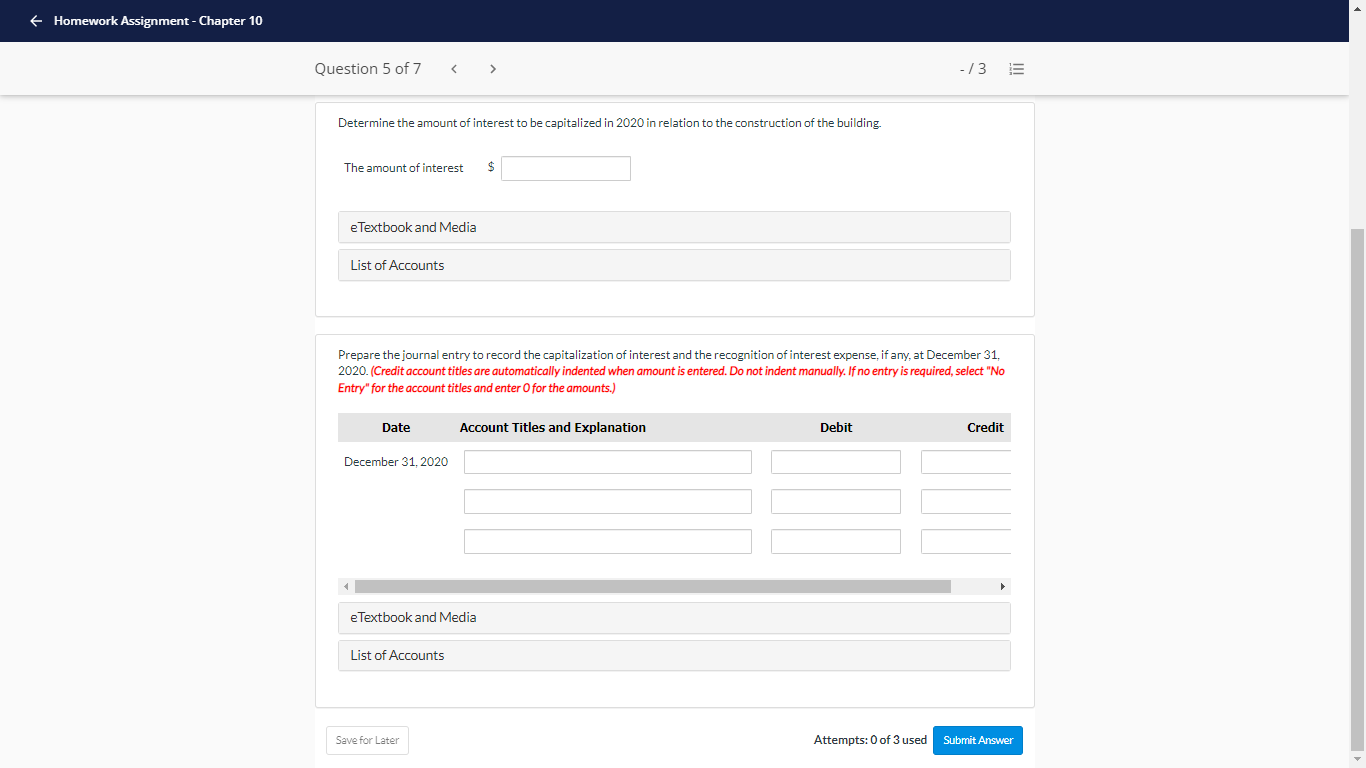The image size is (1366, 768).
Task: Open the first List of Accounts panel
Action: point(674,265)
